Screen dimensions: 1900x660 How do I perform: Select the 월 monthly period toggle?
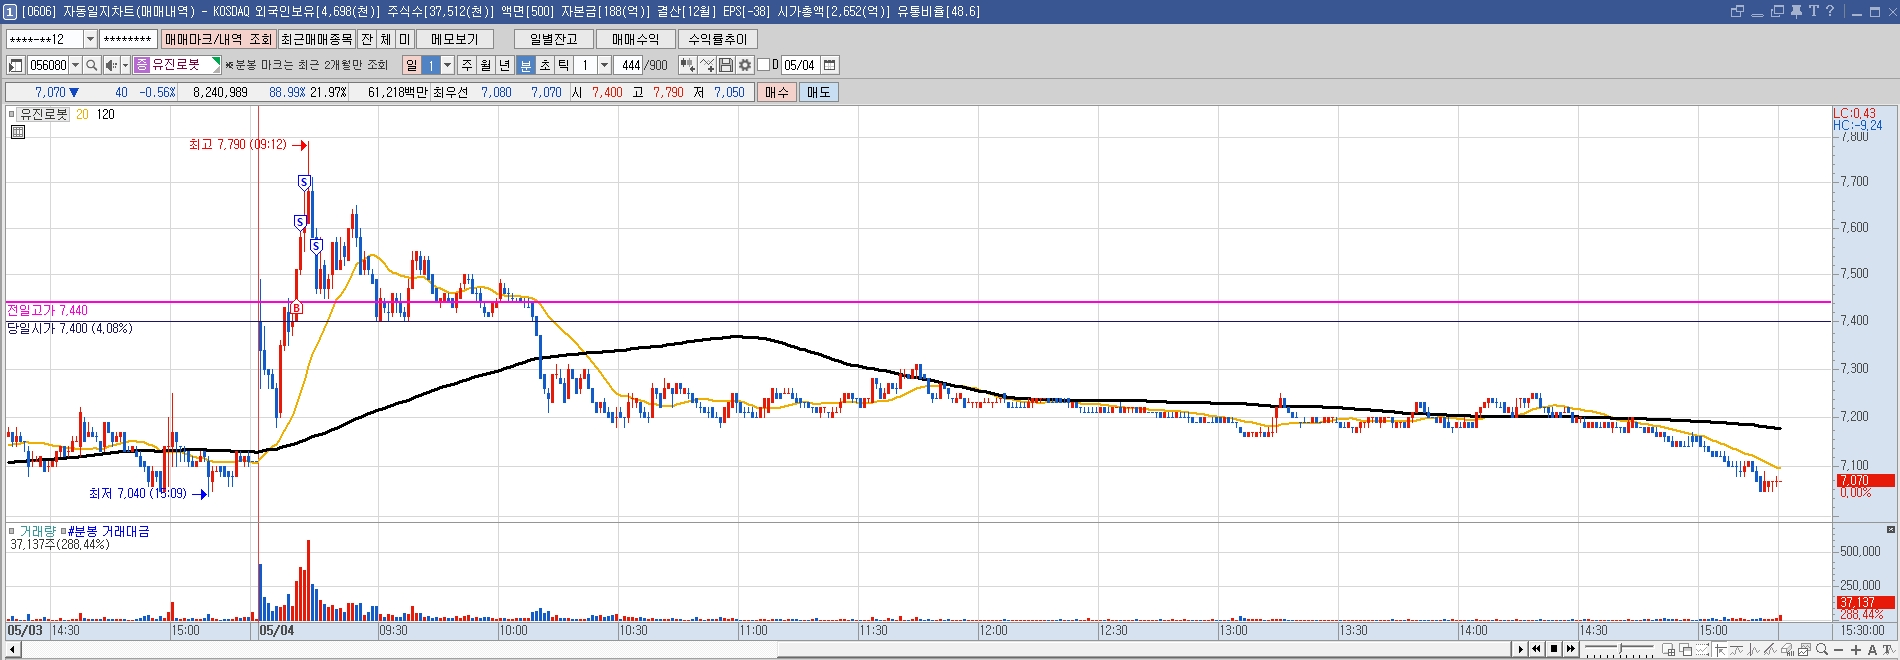(486, 65)
